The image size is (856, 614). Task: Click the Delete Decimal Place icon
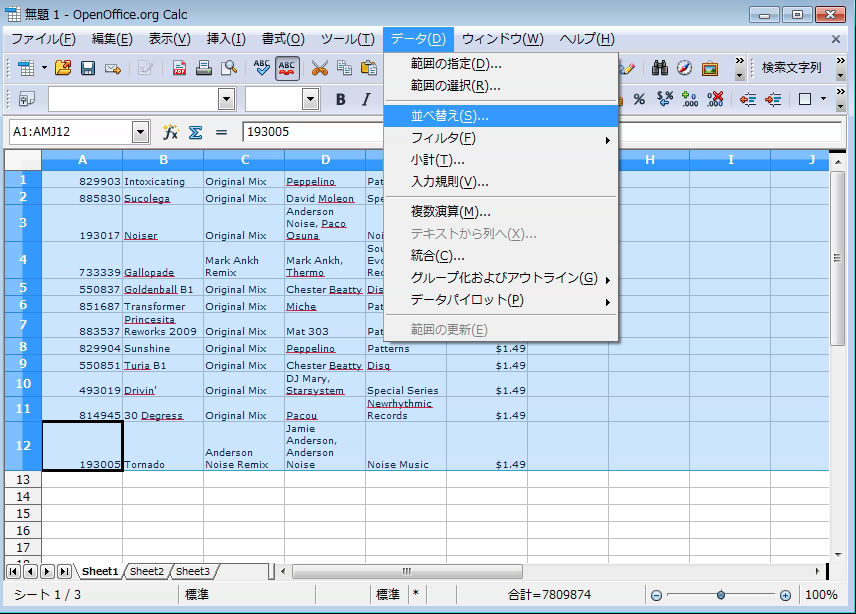pos(715,99)
